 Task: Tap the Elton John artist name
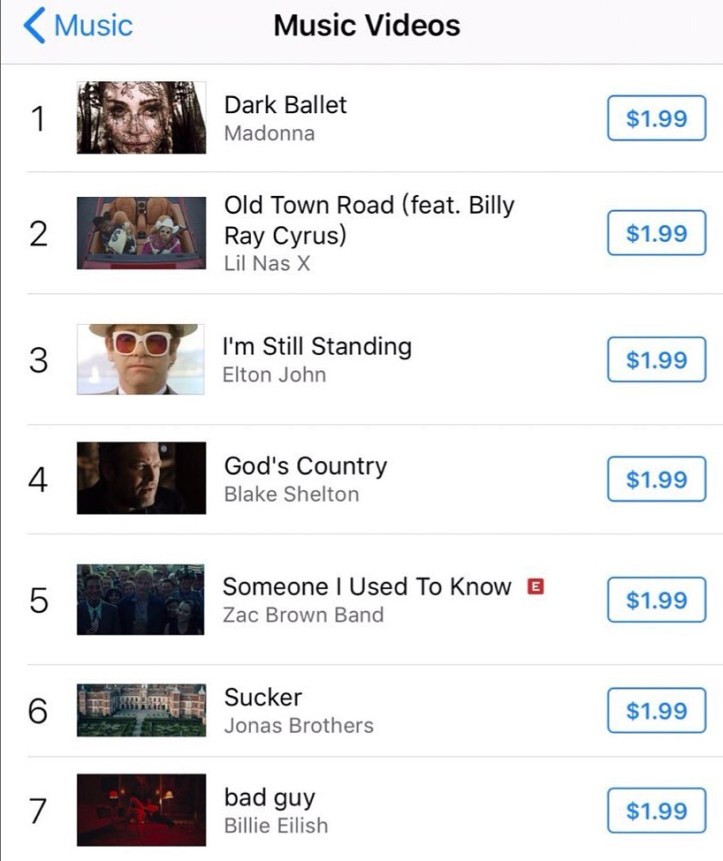click(x=275, y=375)
